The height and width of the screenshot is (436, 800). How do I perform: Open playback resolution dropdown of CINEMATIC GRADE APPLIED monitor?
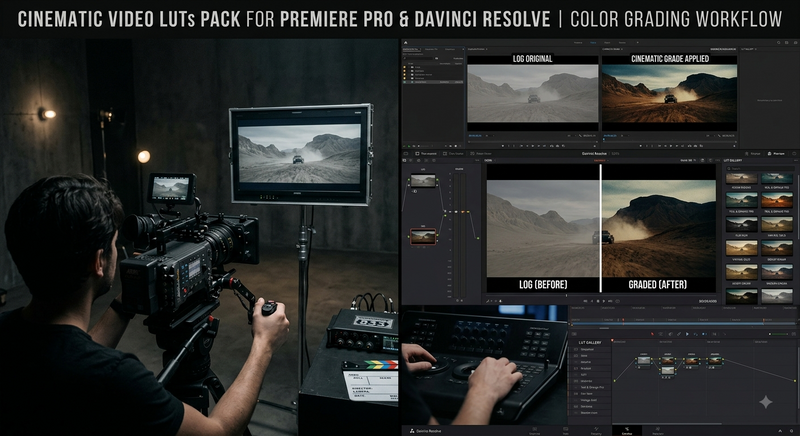pyautogui.click(x=709, y=136)
